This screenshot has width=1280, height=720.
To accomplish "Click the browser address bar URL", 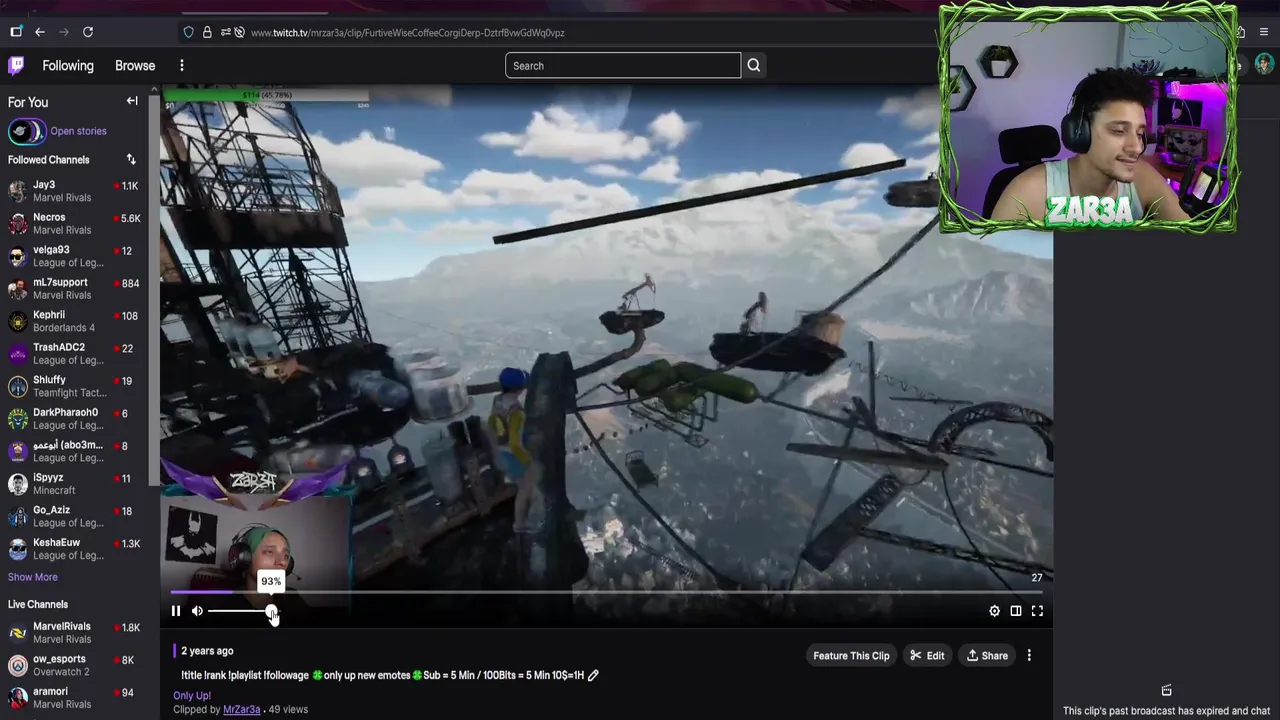I will point(407,33).
